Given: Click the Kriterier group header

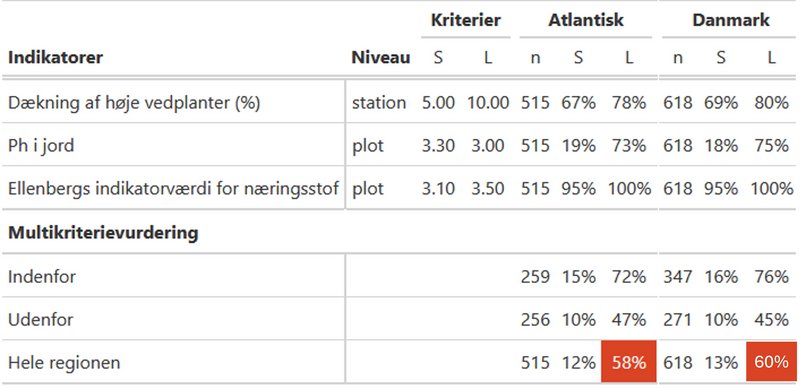Looking at the screenshot, I should 466,20.
